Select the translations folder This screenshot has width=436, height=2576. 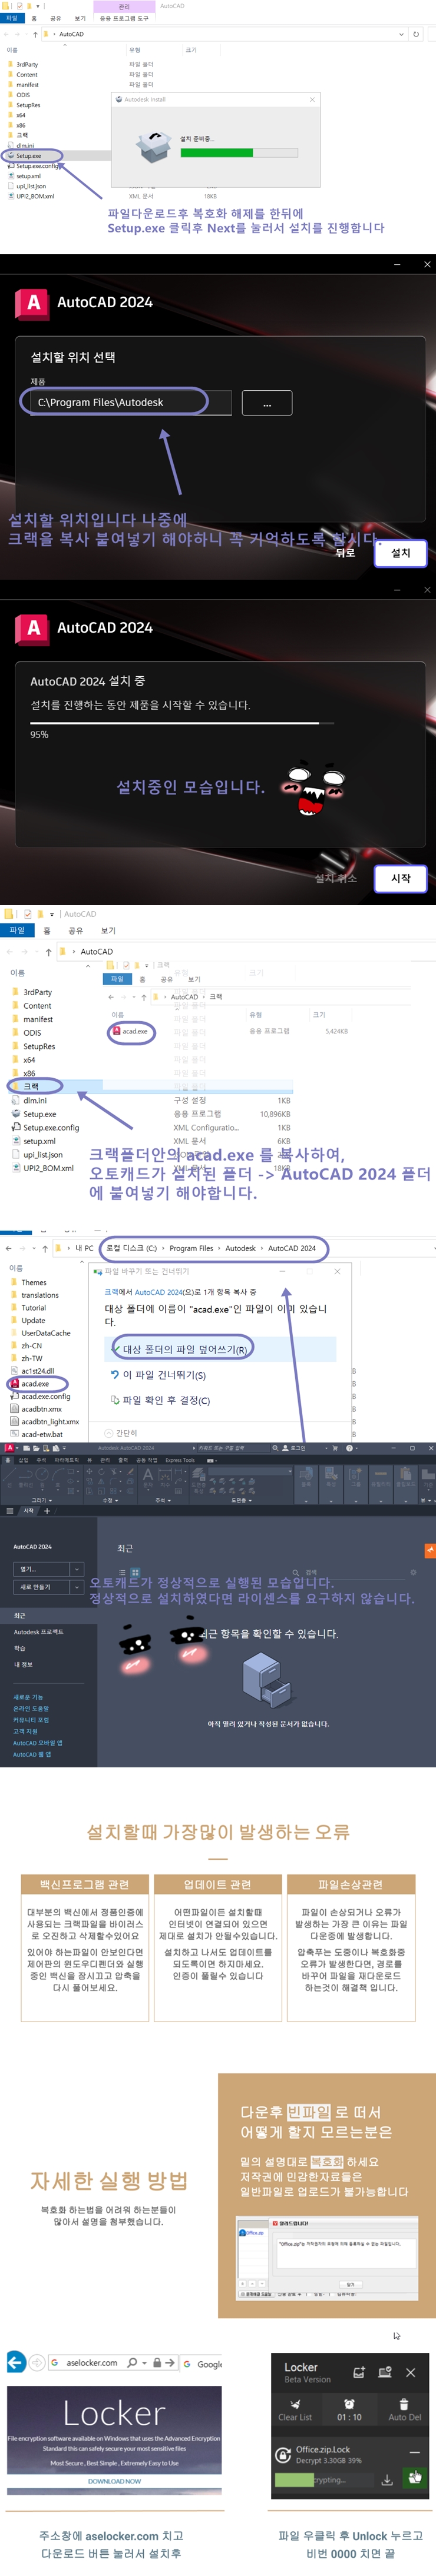(34, 1295)
